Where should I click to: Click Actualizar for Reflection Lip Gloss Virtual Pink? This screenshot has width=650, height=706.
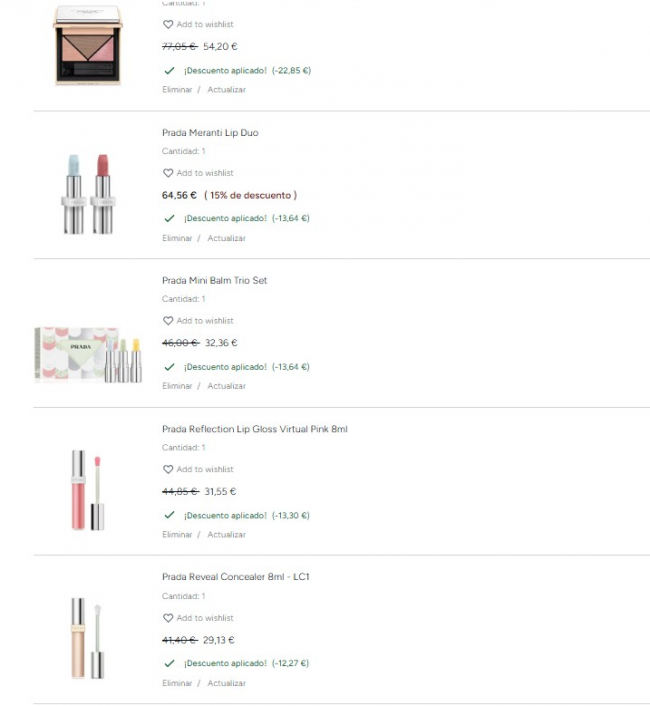pos(226,534)
